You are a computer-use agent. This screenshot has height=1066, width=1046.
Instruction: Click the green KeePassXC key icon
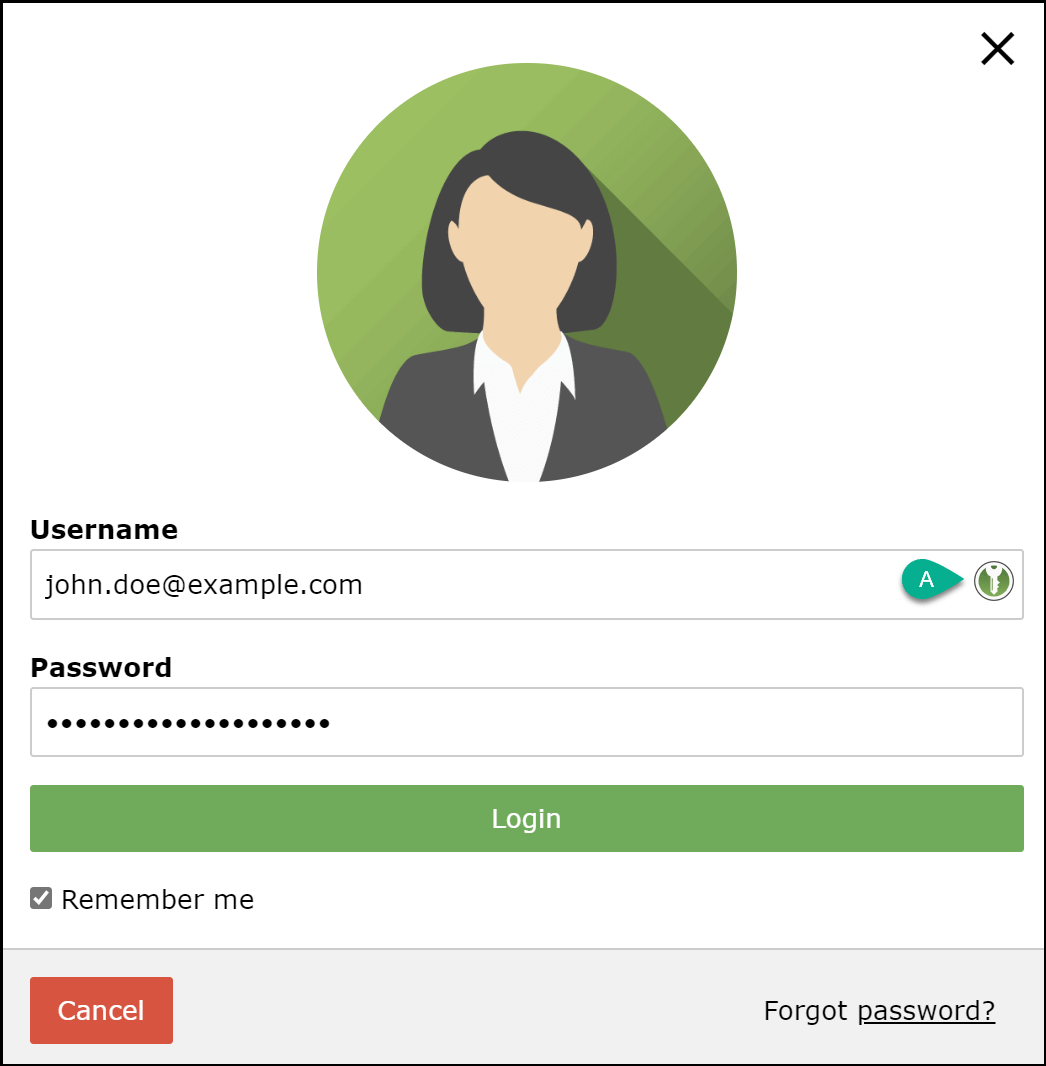[993, 581]
